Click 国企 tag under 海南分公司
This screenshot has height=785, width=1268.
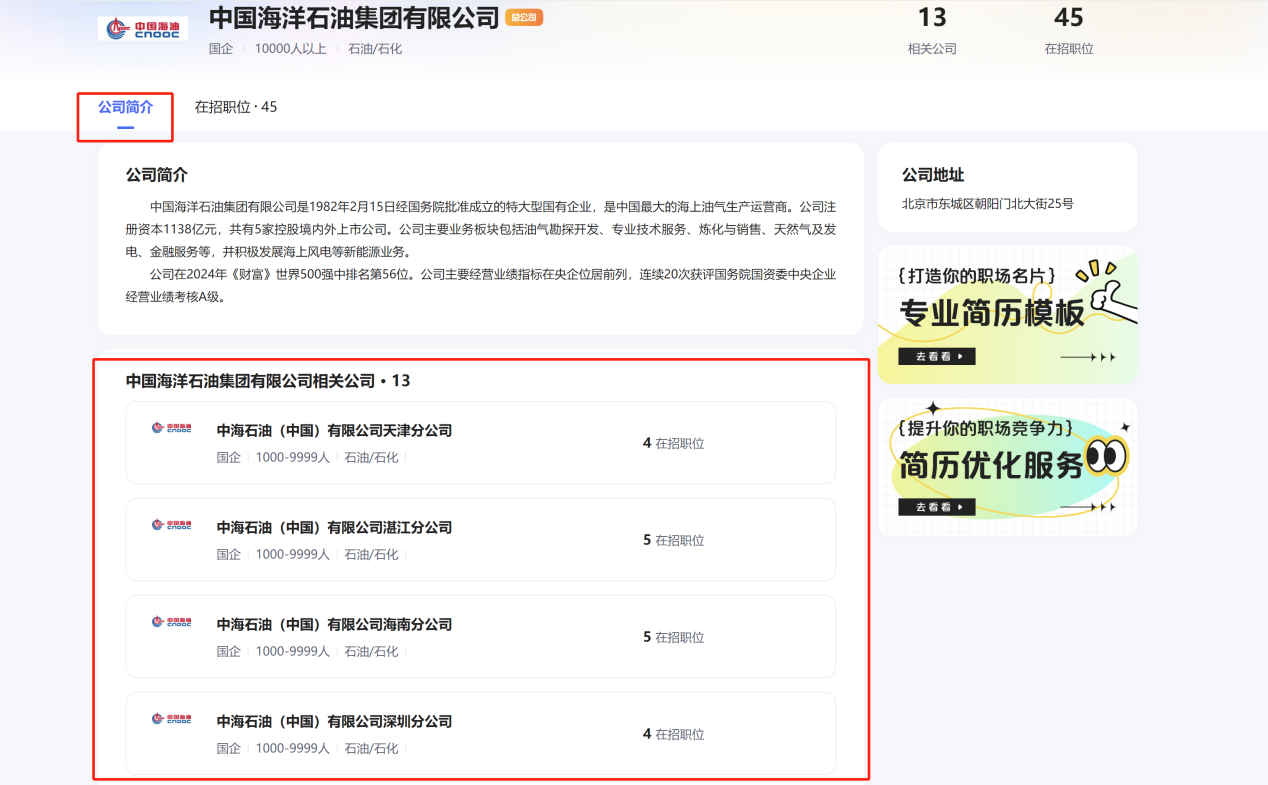pyautogui.click(x=229, y=651)
